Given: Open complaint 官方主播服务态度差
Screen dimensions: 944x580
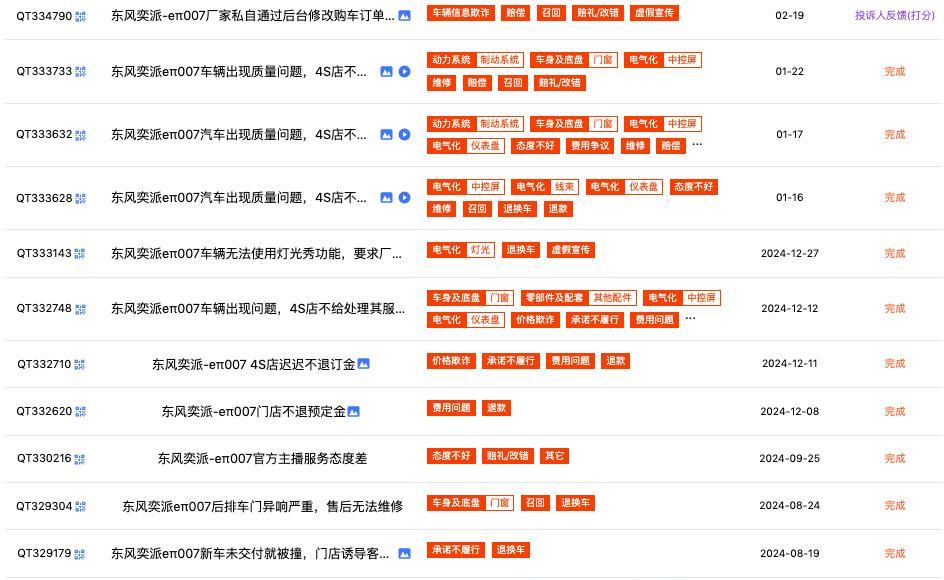Looking at the screenshot, I should (x=262, y=459).
